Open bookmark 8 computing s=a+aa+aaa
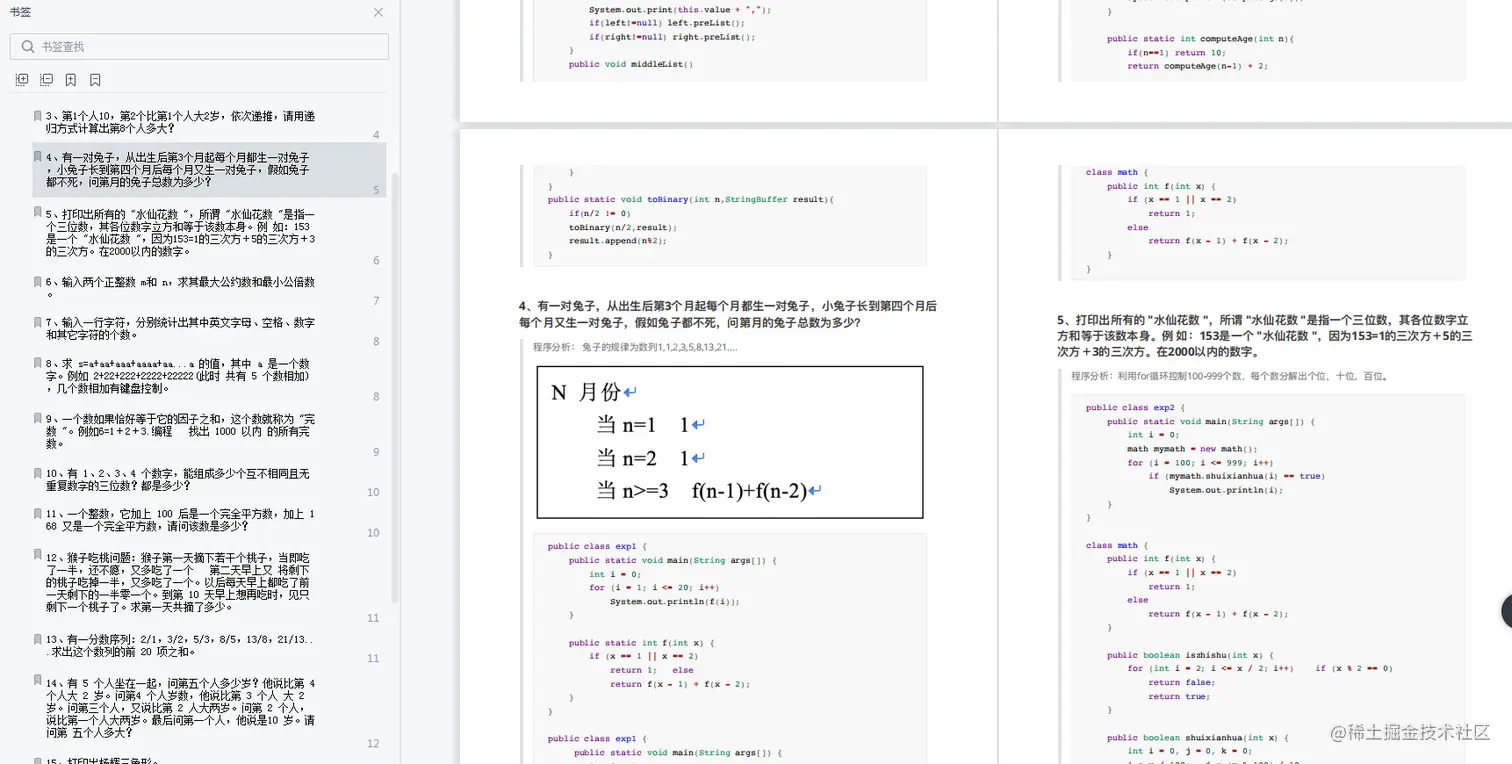The width and height of the screenshot is (1512, 764). (200, 376)
